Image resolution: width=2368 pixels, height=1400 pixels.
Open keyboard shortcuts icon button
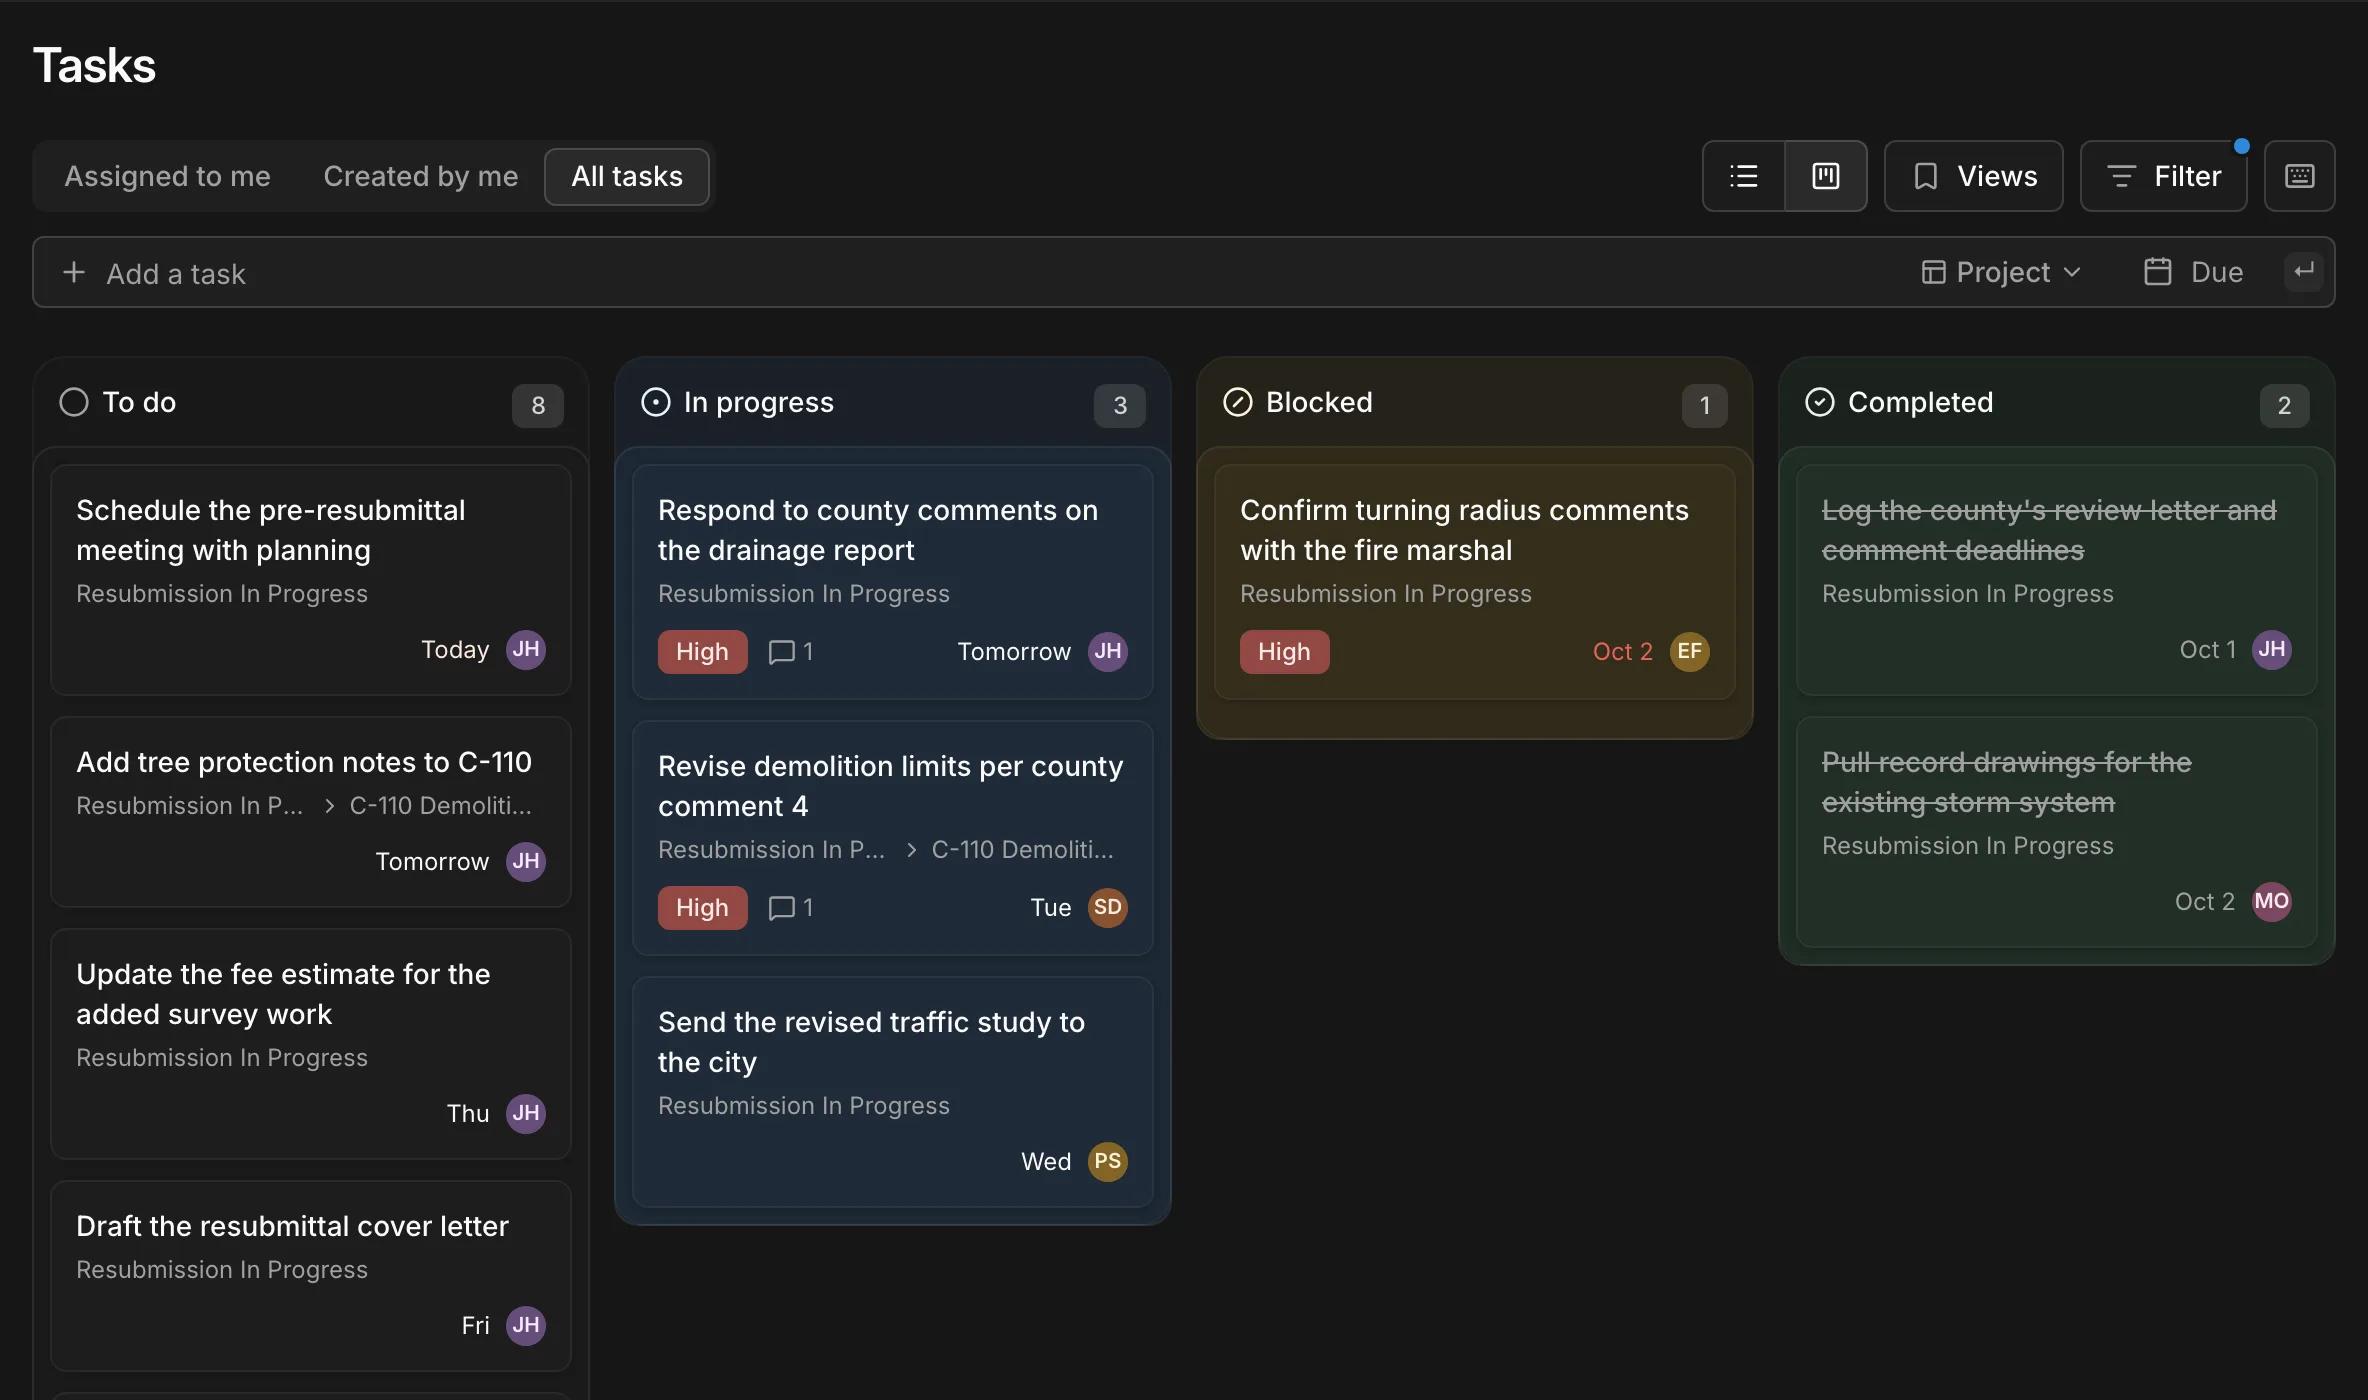click(x=2299, y=176)
